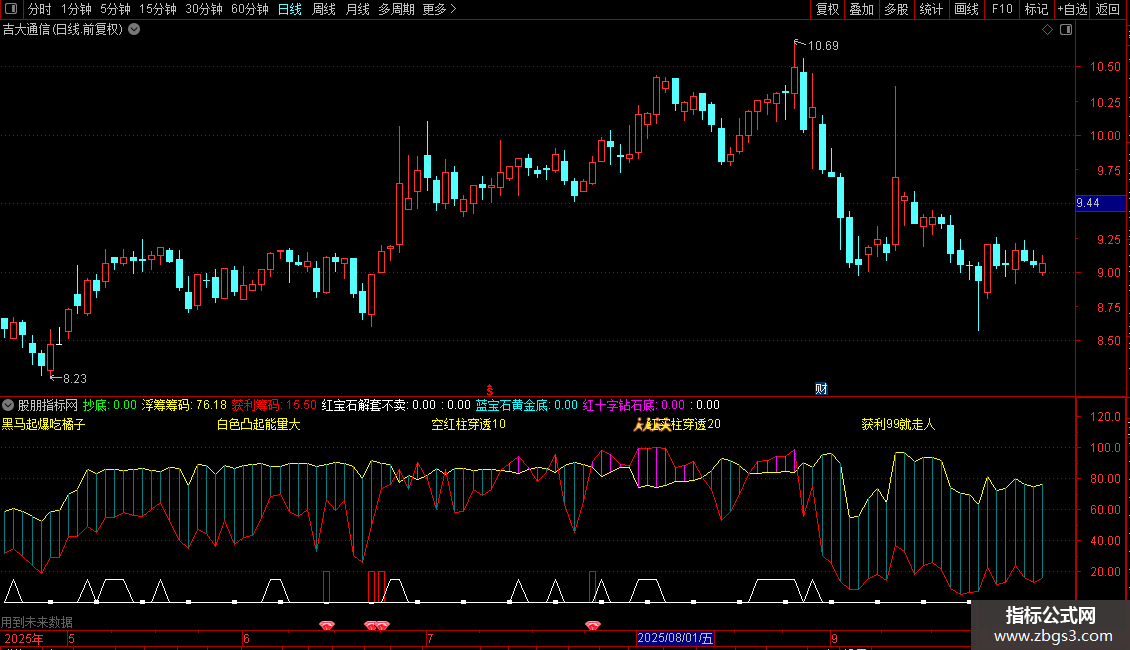Viewport: 1130px width, 650px height.
Task: Click the 白色凸起能量大 text
Action: coord(259,424)
